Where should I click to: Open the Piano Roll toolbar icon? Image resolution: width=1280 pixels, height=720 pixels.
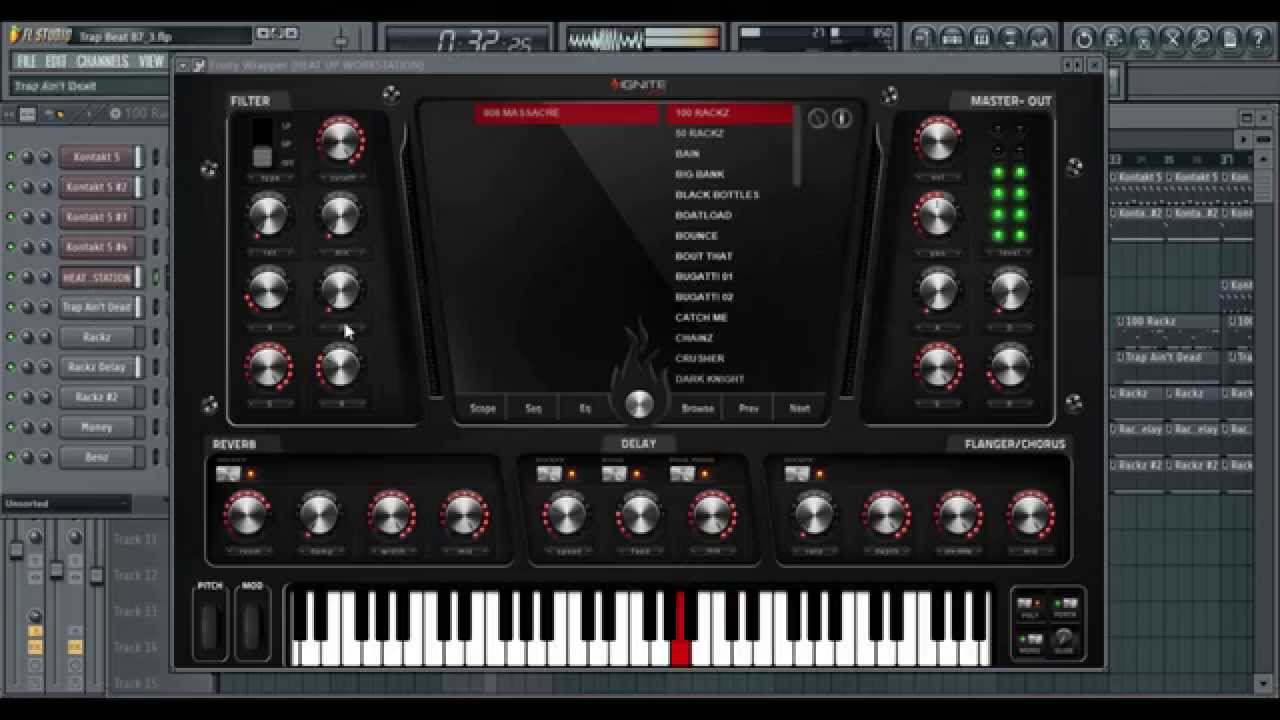pos(981,39)
